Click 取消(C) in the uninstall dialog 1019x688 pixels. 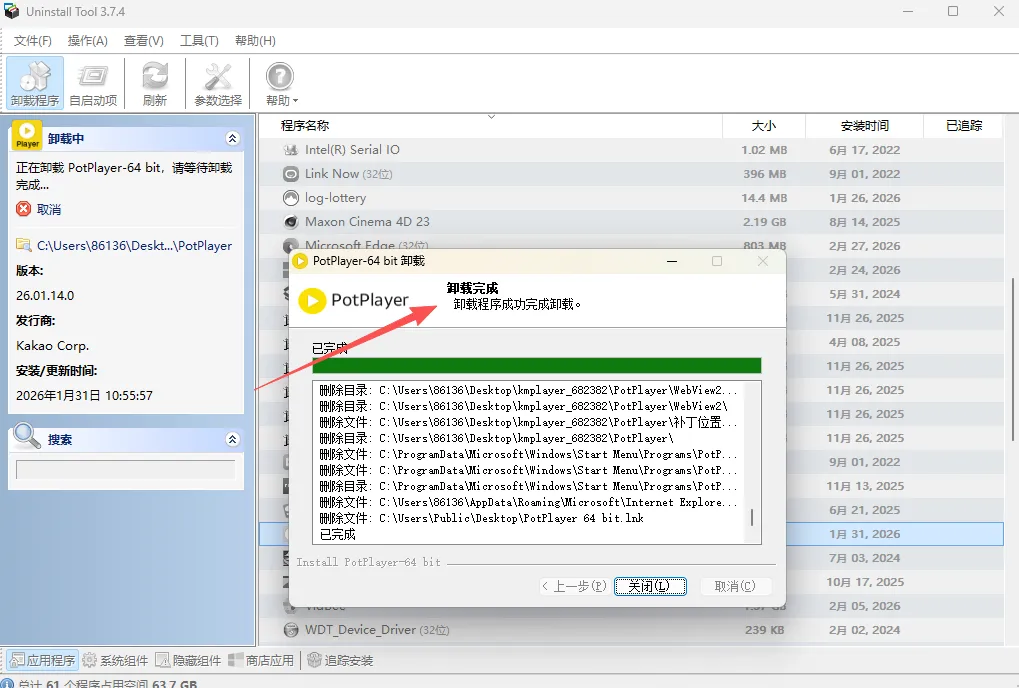point(735,586)
